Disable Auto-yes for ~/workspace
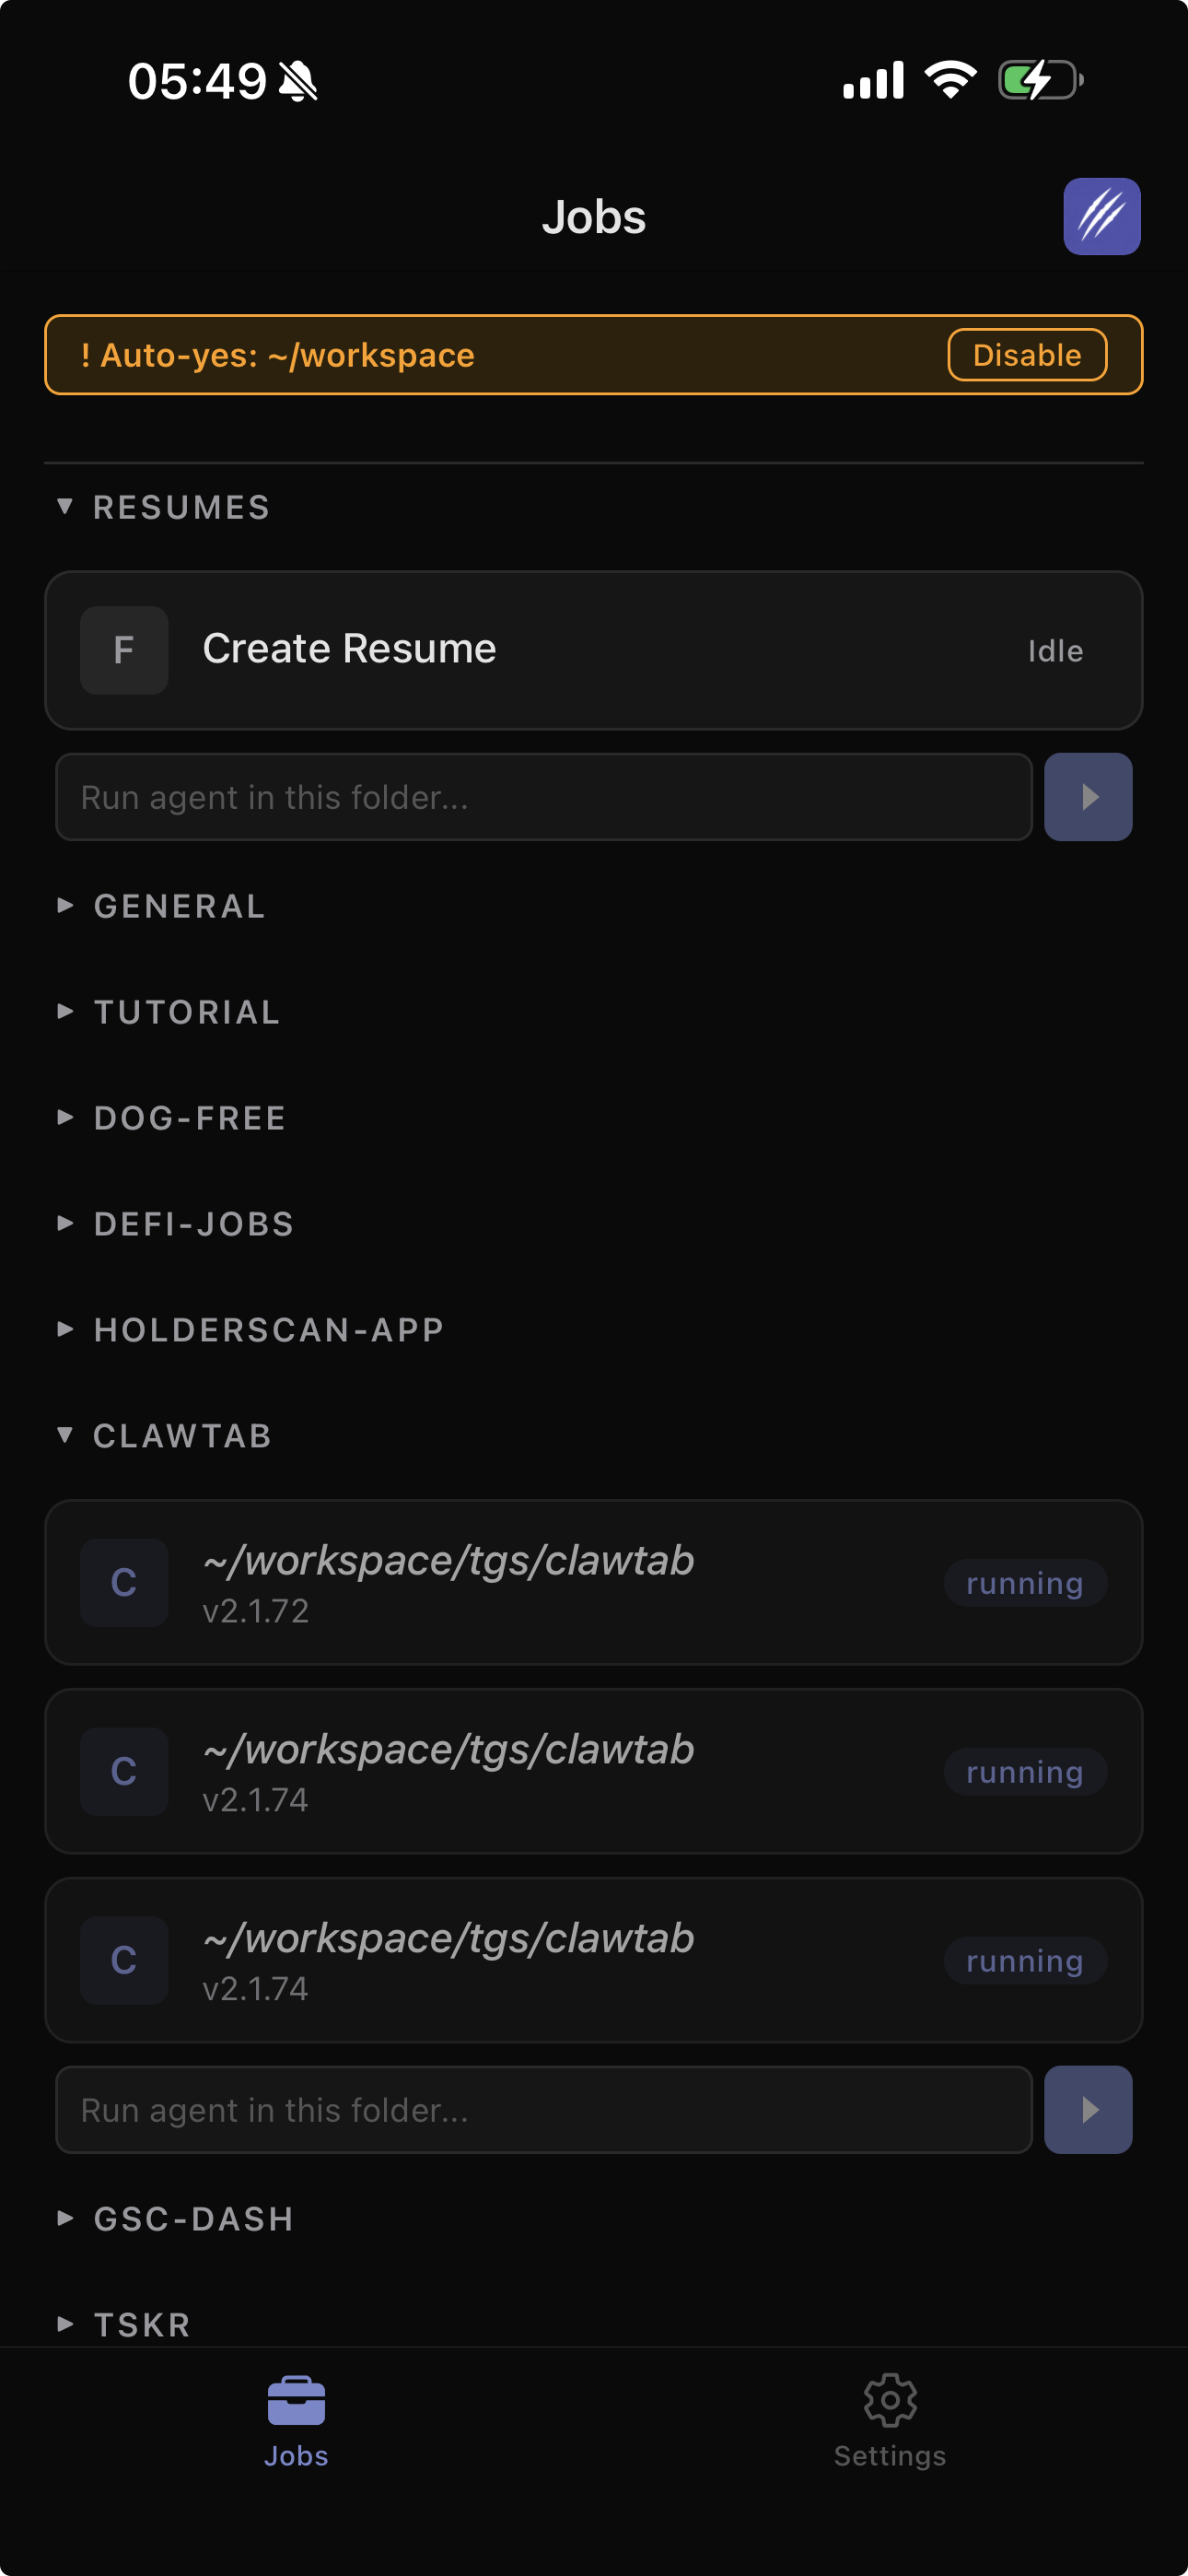The width and height of the screenshot is (1188, 2576). [1026, 355]
